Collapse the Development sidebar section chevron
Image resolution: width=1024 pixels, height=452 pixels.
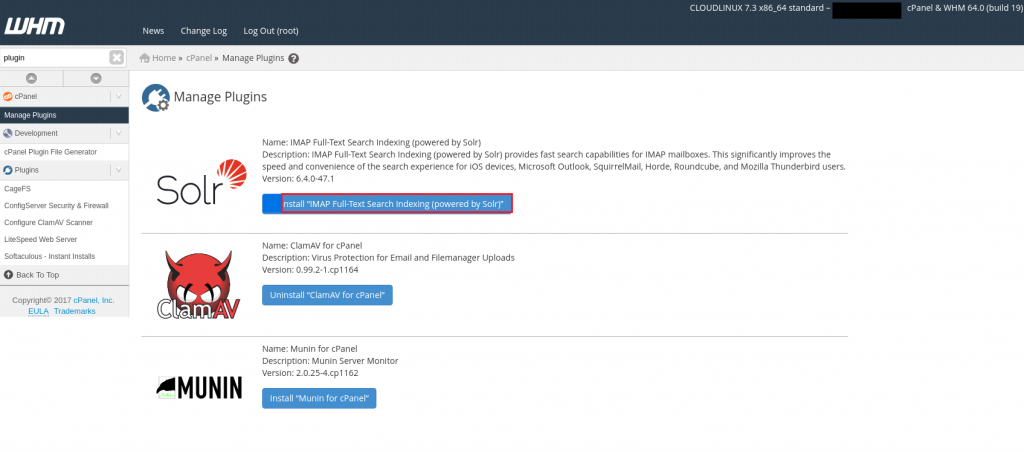point(118,133)
